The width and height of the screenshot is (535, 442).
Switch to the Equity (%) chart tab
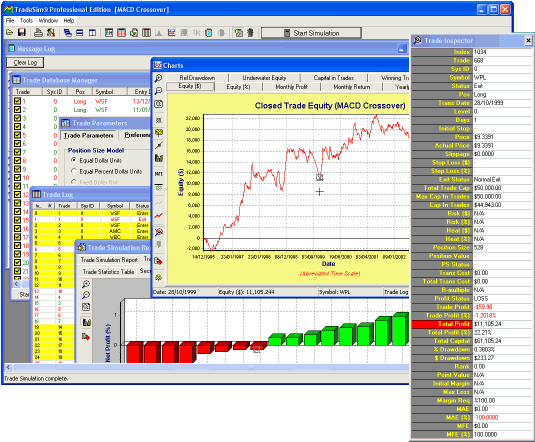click(x=238, y=87)
